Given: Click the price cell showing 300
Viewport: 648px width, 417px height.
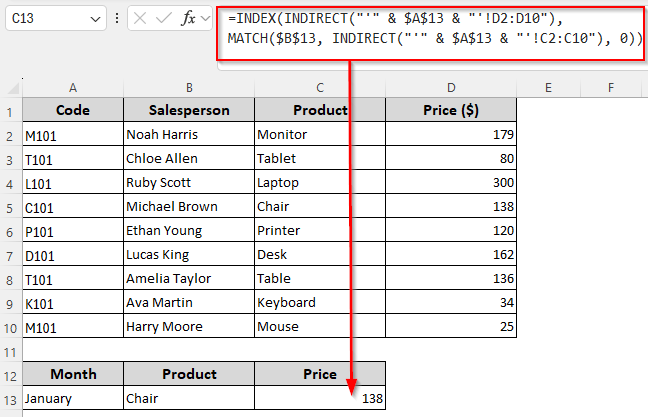Looking at the screenshot, I should (x=450, y=182).
